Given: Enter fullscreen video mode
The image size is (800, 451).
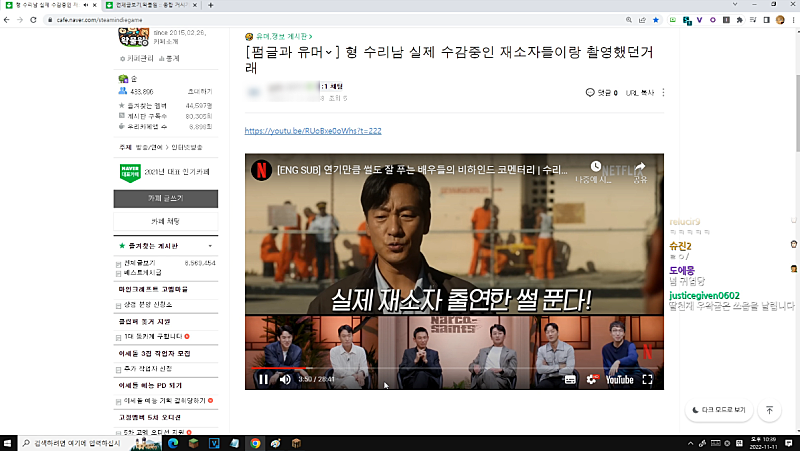Looking at the screenshot, I should tap(647, 380).
